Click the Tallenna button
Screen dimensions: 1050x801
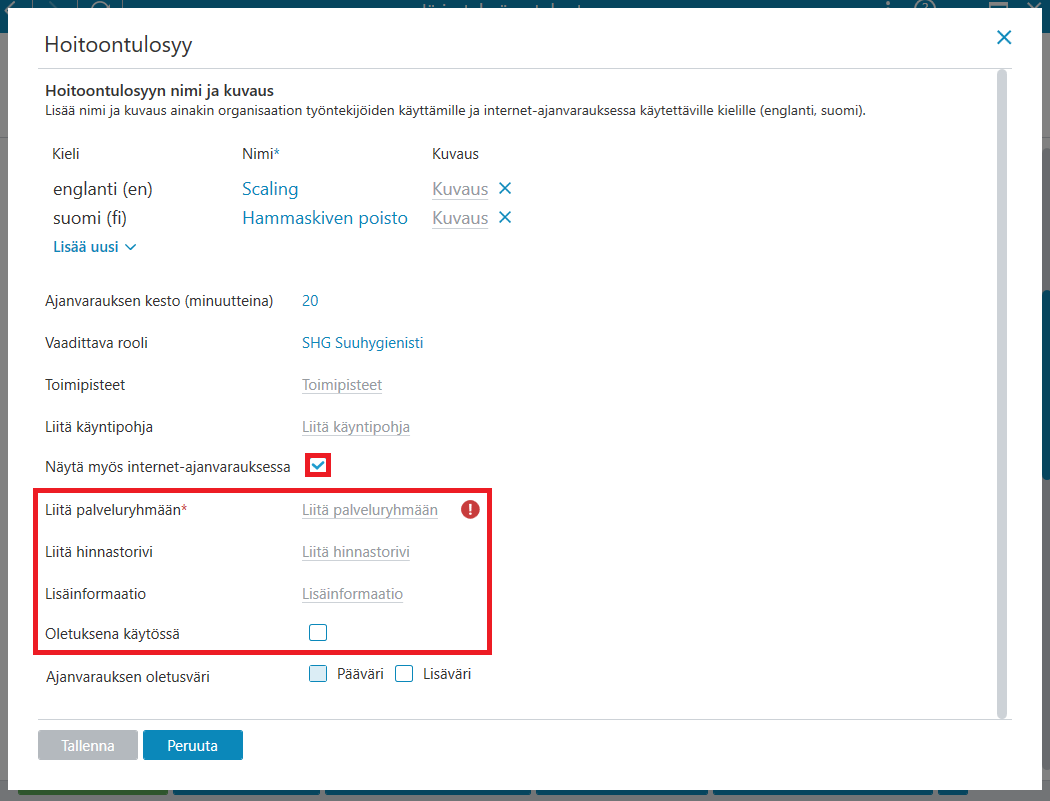point(88,745)
